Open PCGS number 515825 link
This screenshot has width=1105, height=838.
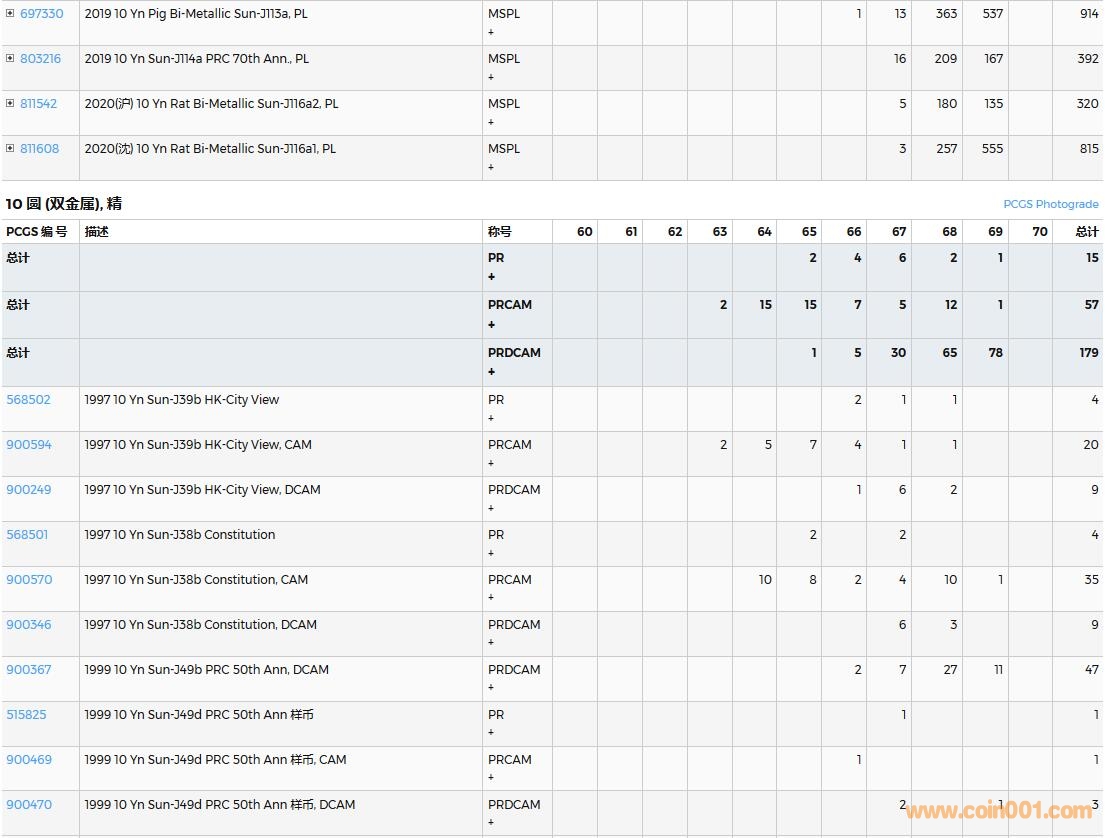coord(26,715)
